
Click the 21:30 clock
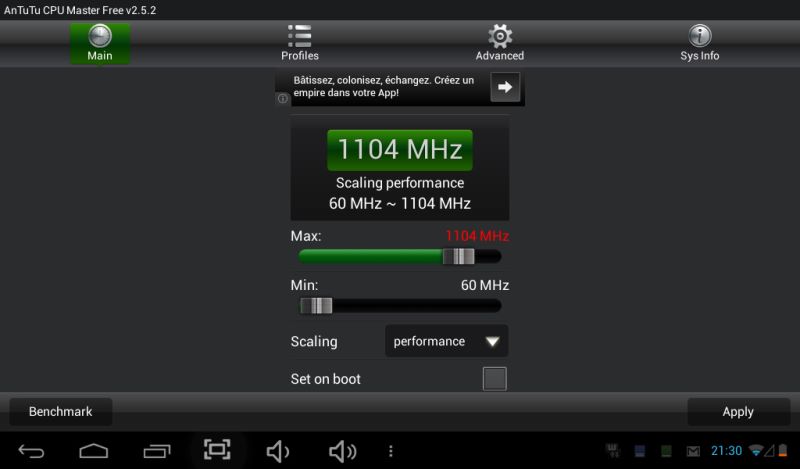727,451
